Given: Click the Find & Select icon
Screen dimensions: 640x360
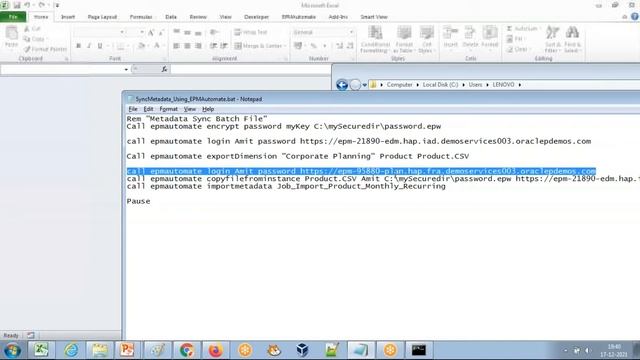Looking at the screenshot, I should pos(572,39).
